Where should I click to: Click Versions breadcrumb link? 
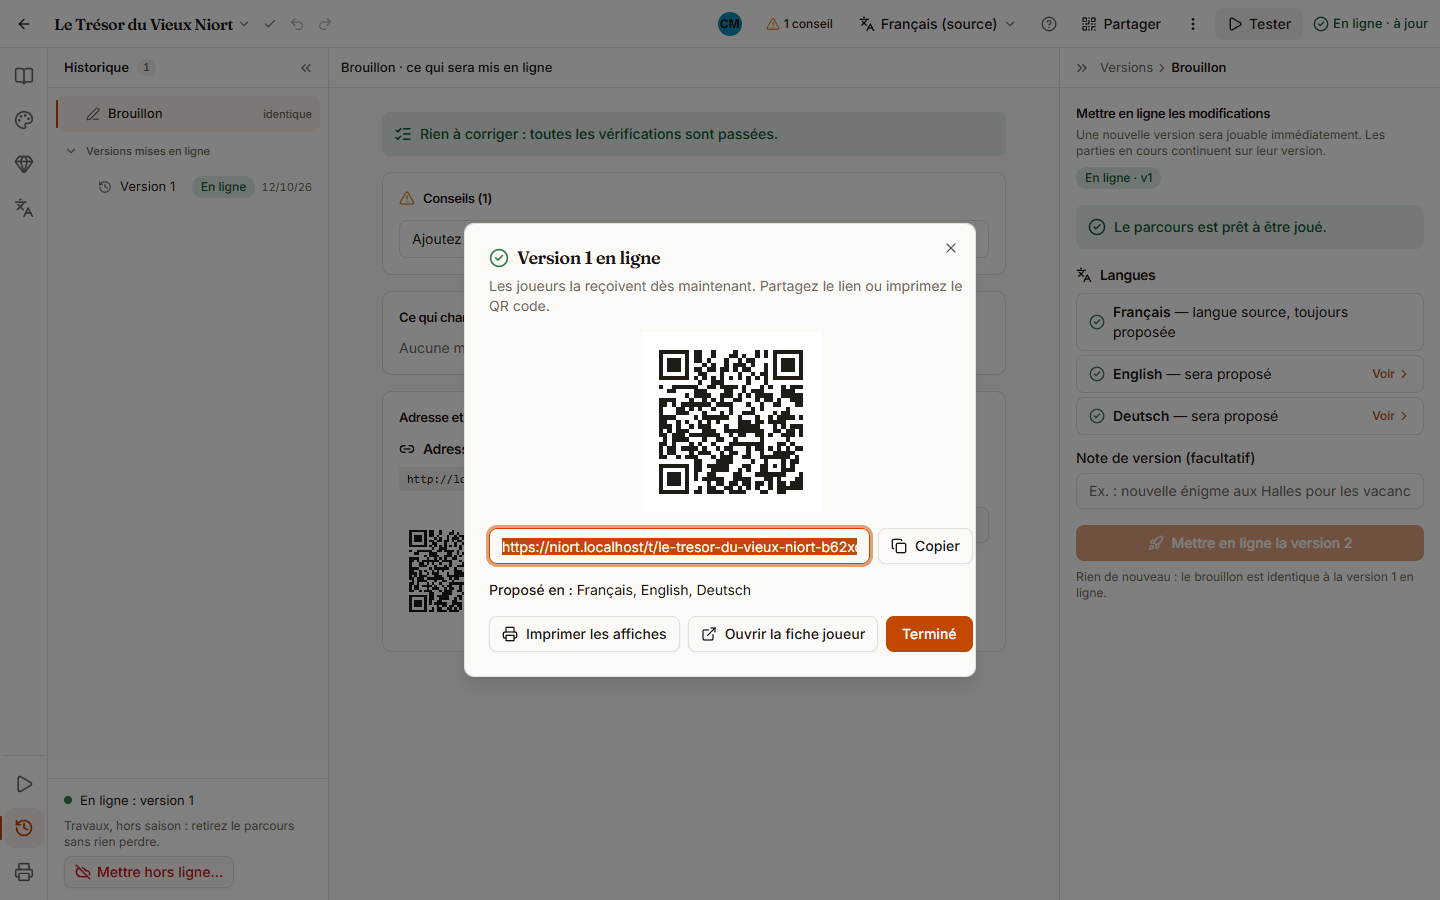(x=1126, y=68)
